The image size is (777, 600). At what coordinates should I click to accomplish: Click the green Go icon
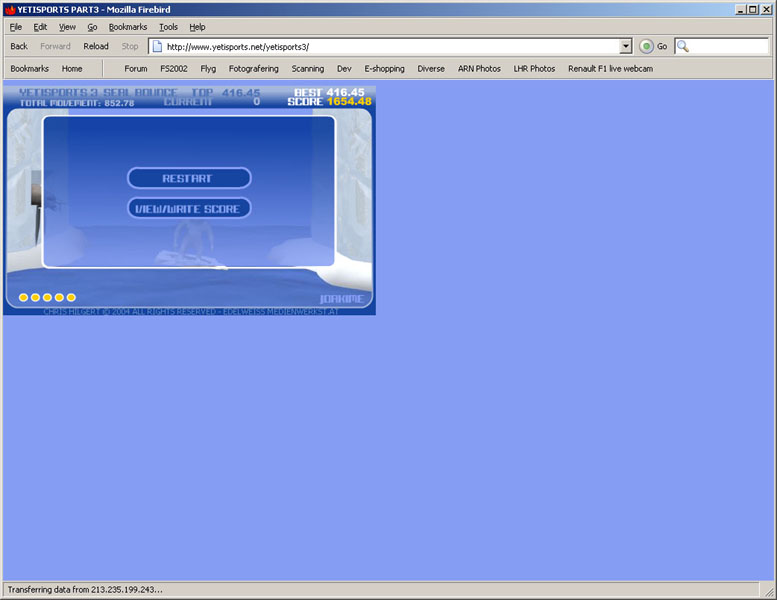tap(646, 47)
